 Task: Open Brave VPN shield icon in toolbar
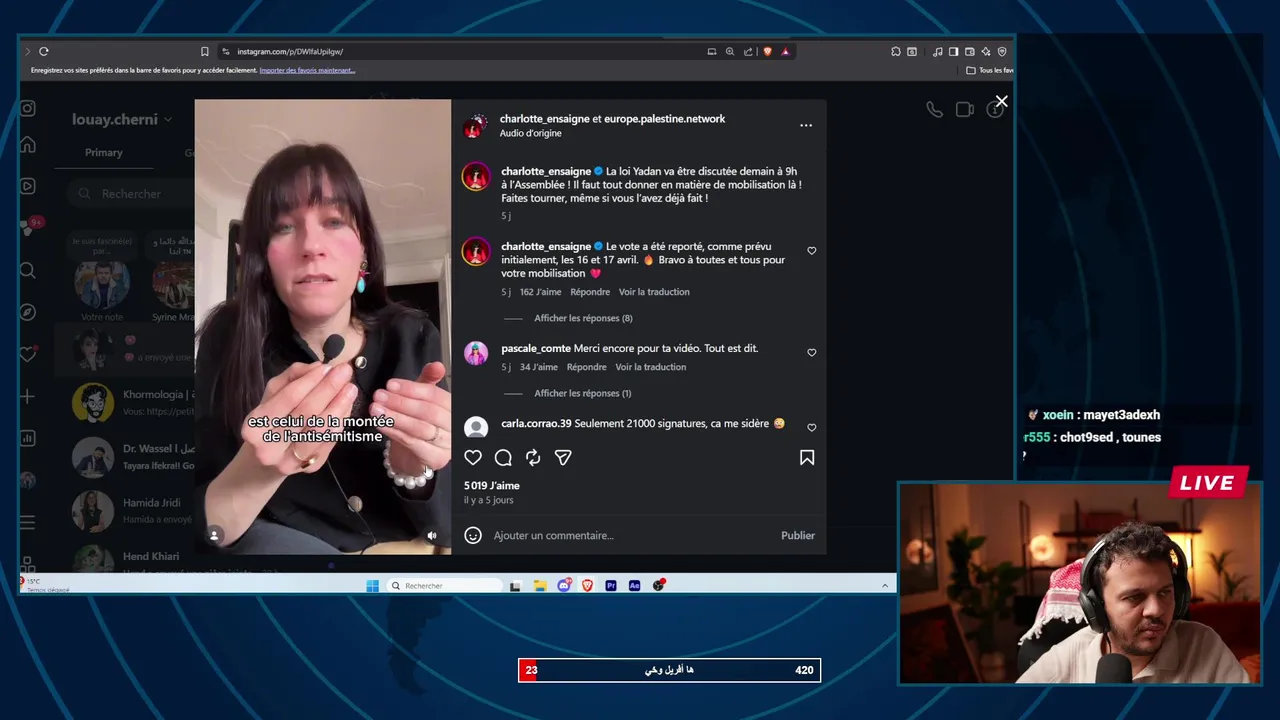1002,51
